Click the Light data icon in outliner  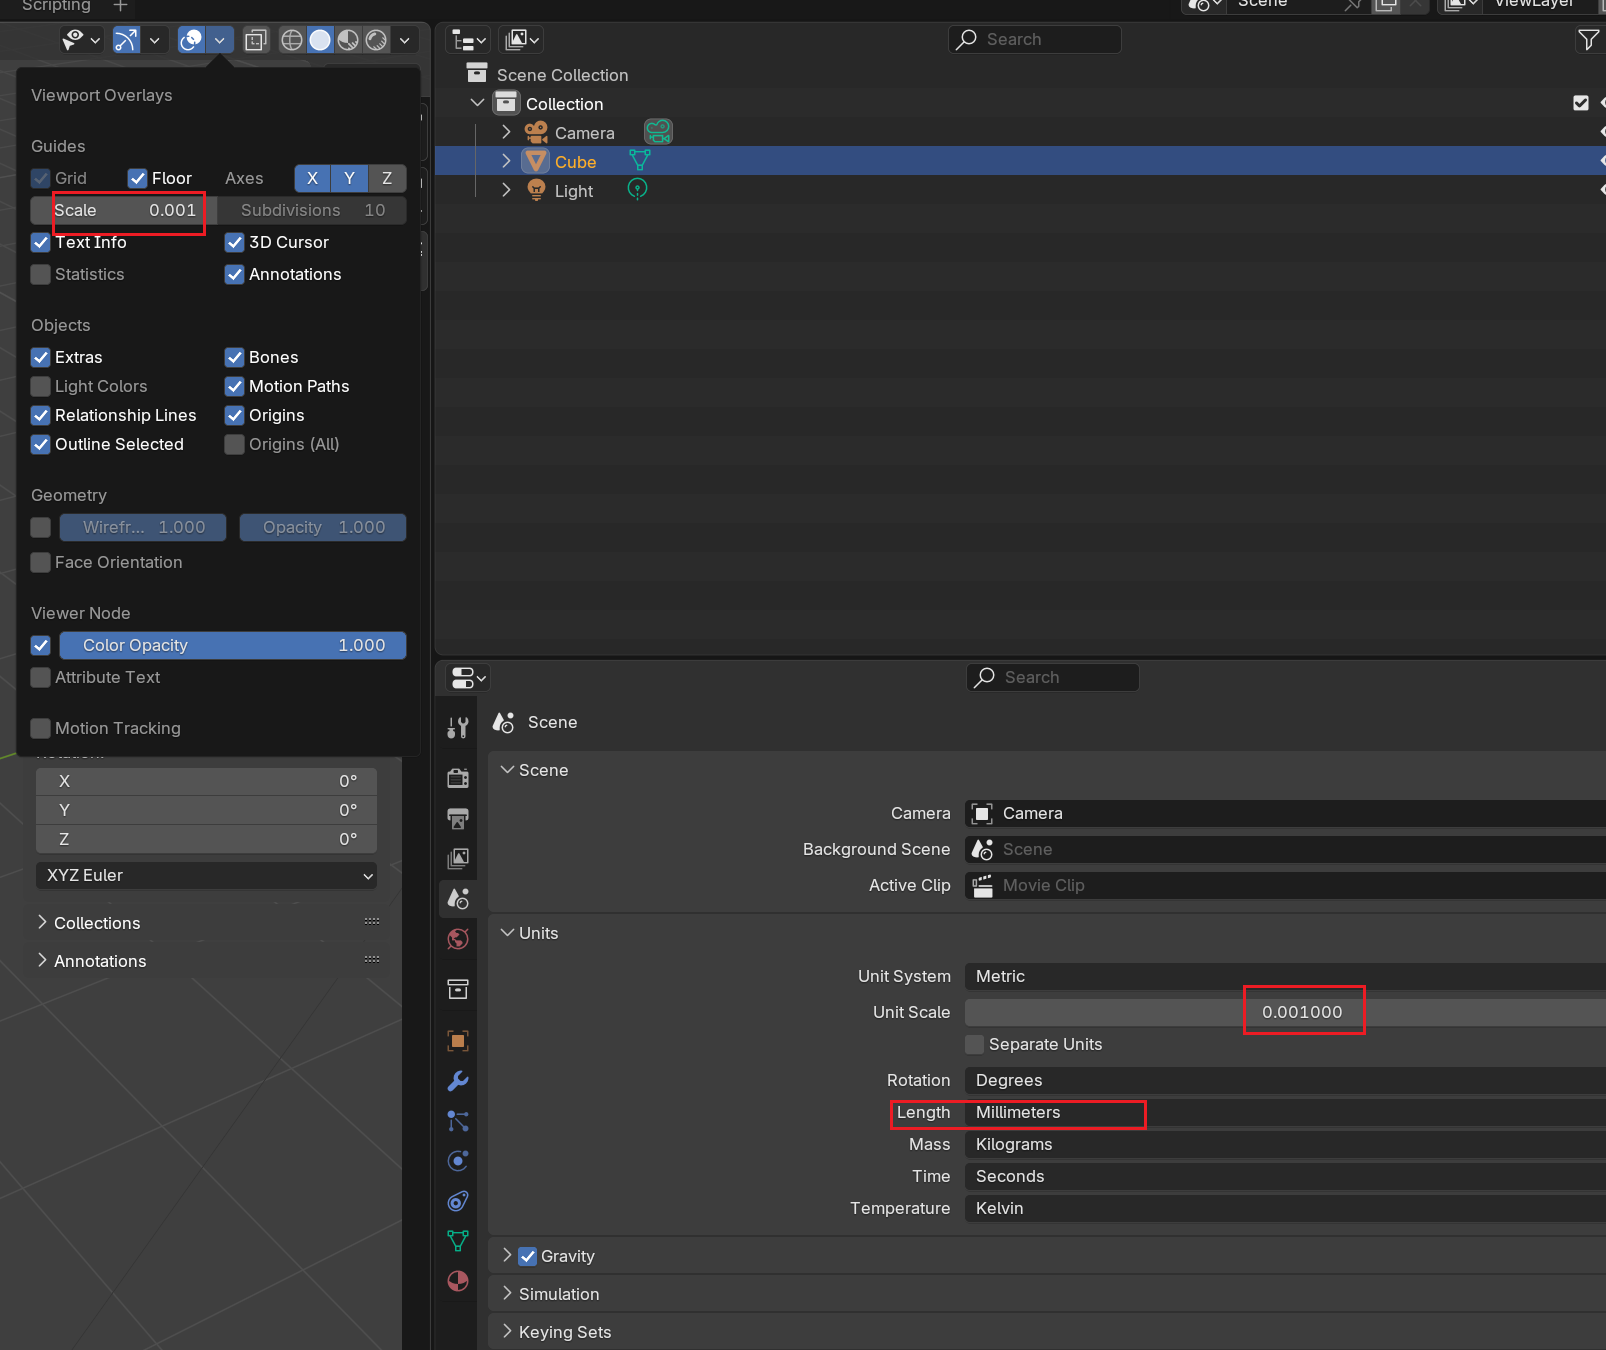[x=637, y=189]
